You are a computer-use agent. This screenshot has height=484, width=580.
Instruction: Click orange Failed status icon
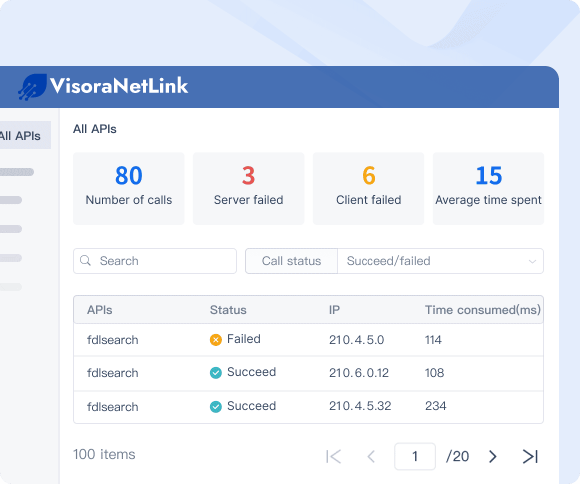click(x=216, y=340)
